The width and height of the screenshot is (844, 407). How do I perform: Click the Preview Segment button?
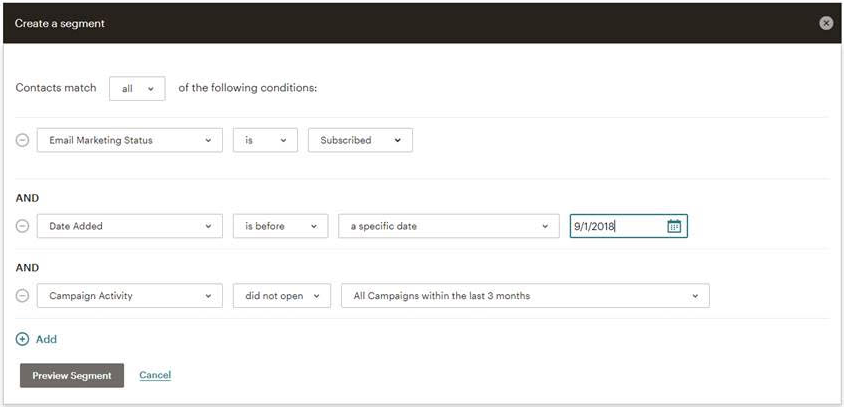72,376
